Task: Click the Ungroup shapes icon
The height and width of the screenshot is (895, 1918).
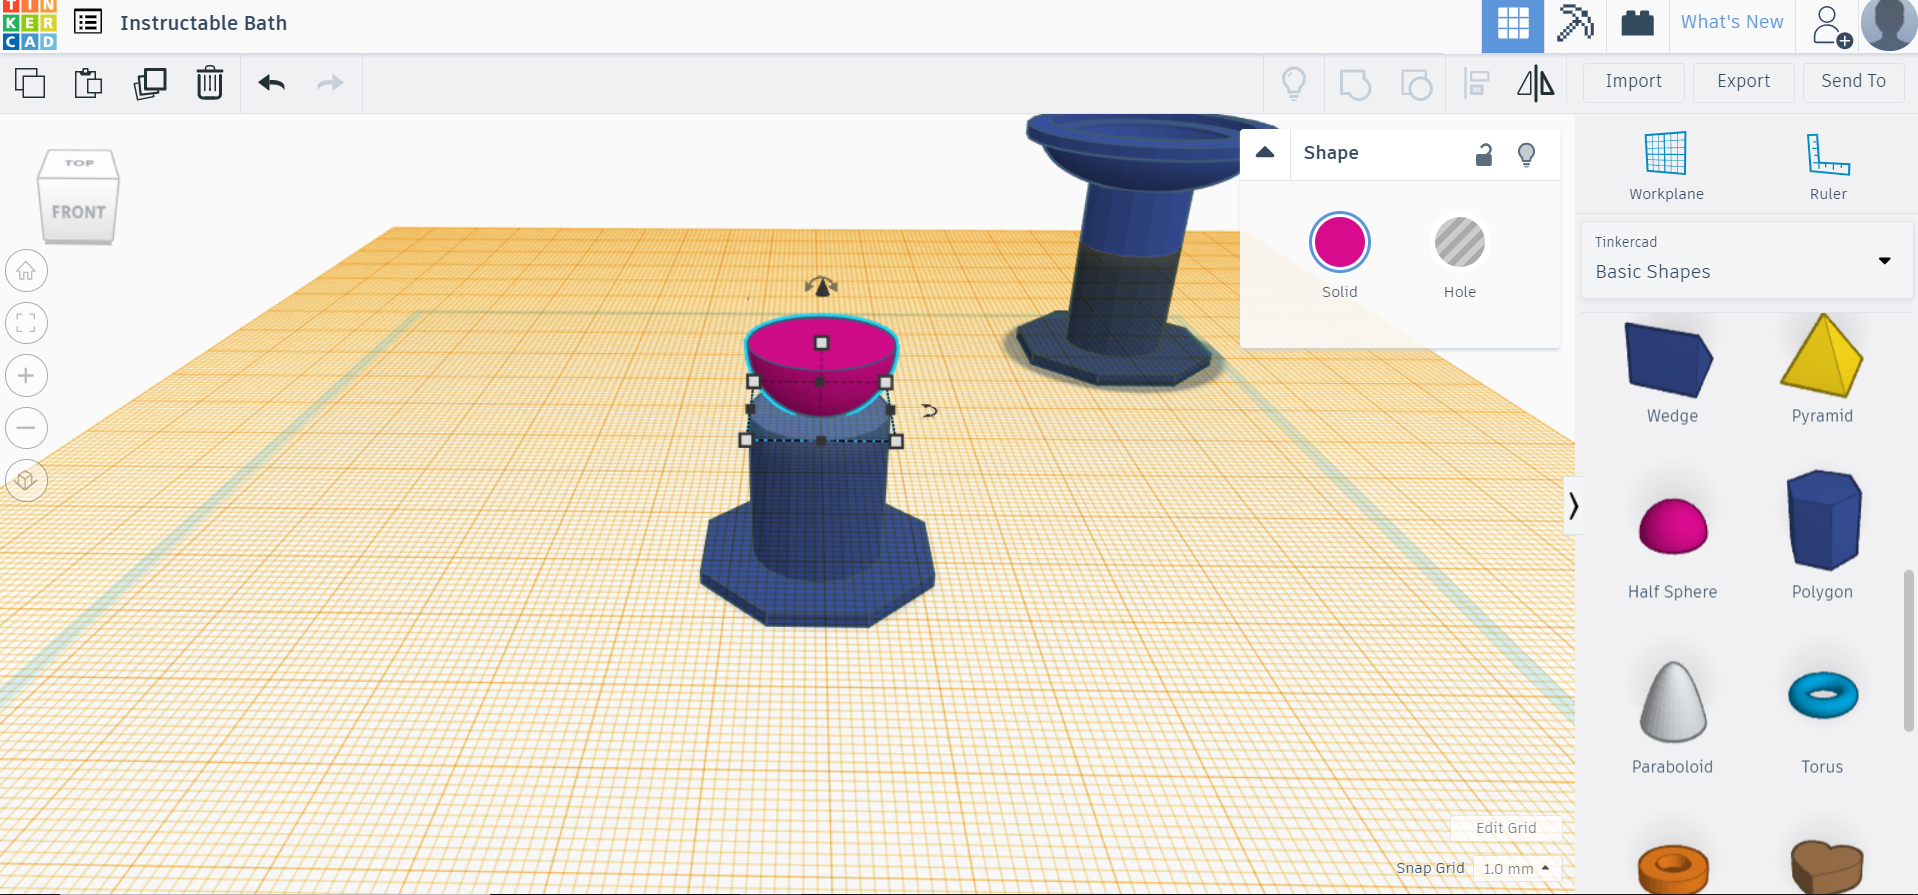Action: point(1416,84)
